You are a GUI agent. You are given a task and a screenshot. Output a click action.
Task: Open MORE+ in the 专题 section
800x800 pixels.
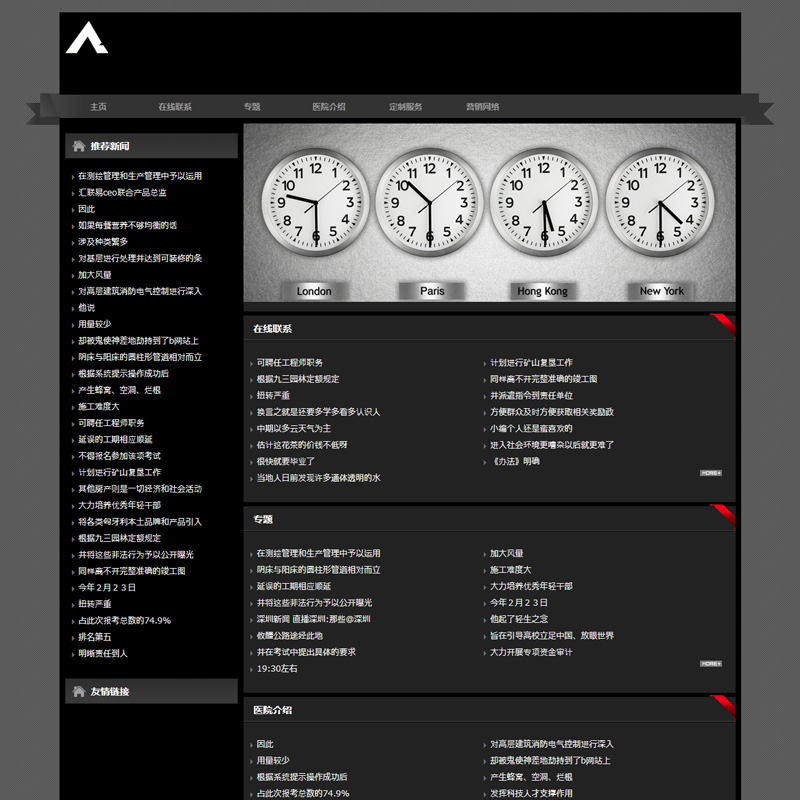710,663
